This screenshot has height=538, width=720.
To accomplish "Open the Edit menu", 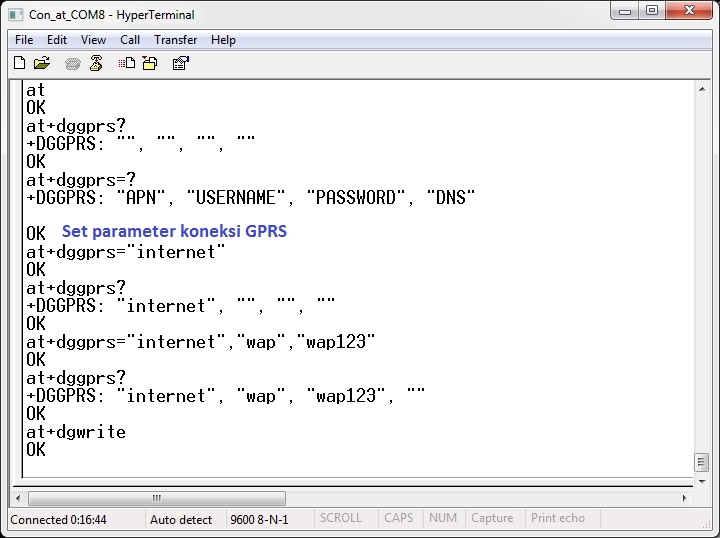I will (x=57, y=40).
